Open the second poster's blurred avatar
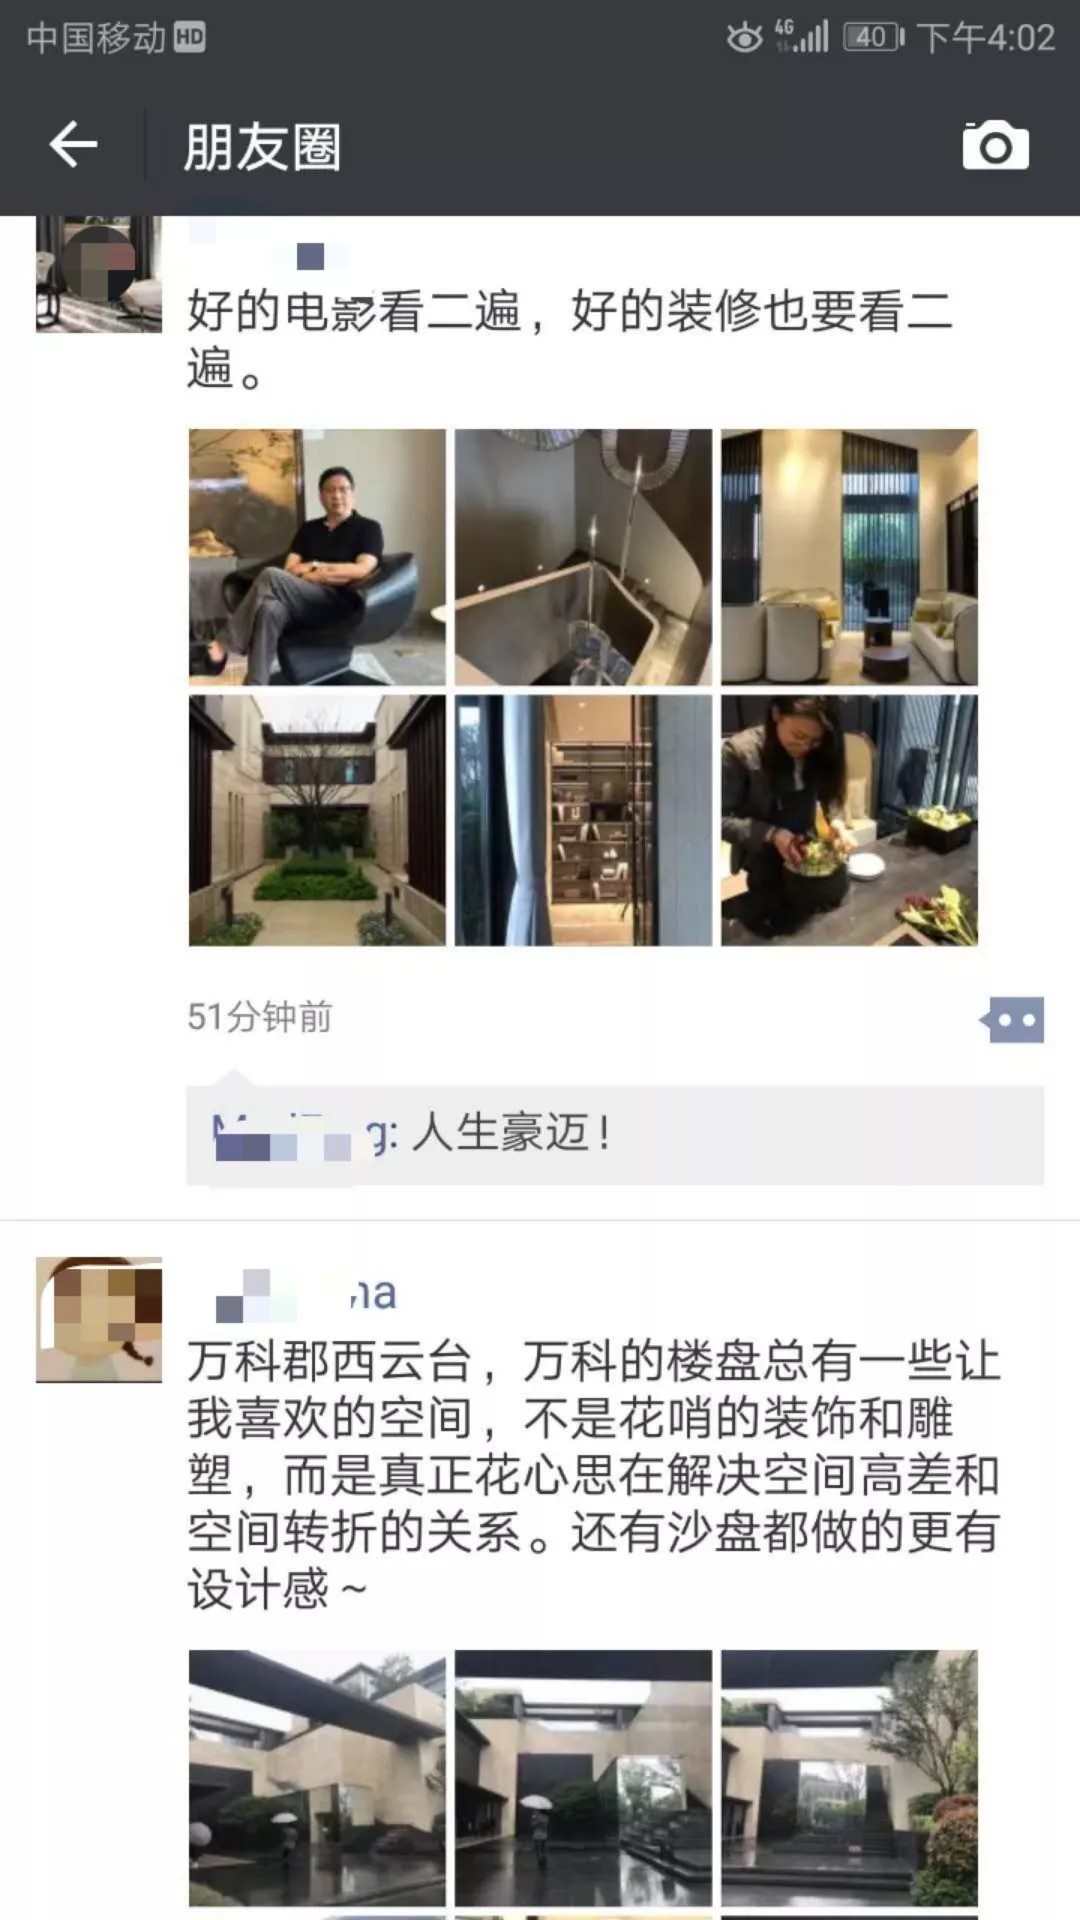The height and width of the screenshot is (1920, 1080). pos(98,1320)
